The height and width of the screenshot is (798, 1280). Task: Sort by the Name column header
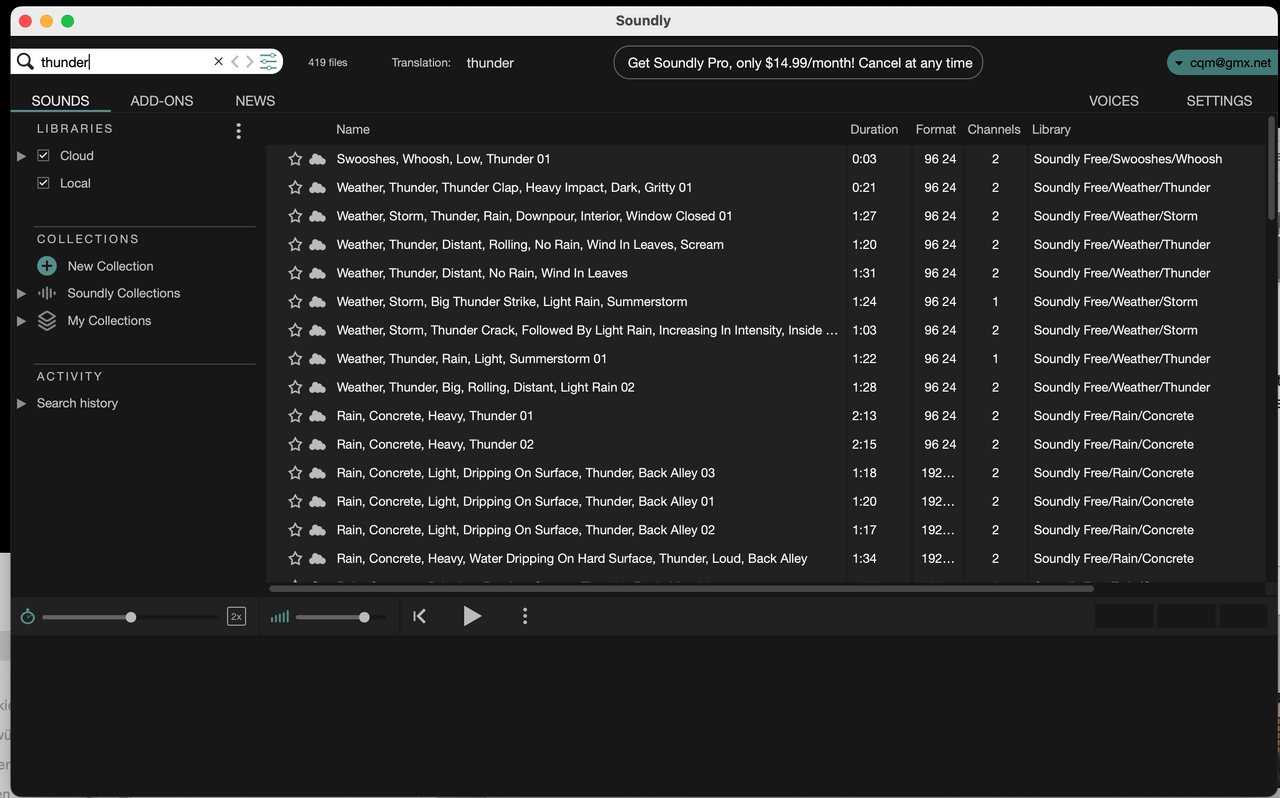point(353,130)
